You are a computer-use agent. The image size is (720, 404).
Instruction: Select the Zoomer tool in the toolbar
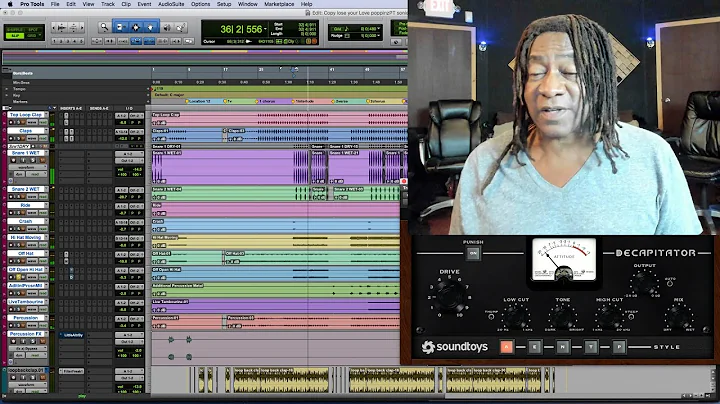pos(104,28)
